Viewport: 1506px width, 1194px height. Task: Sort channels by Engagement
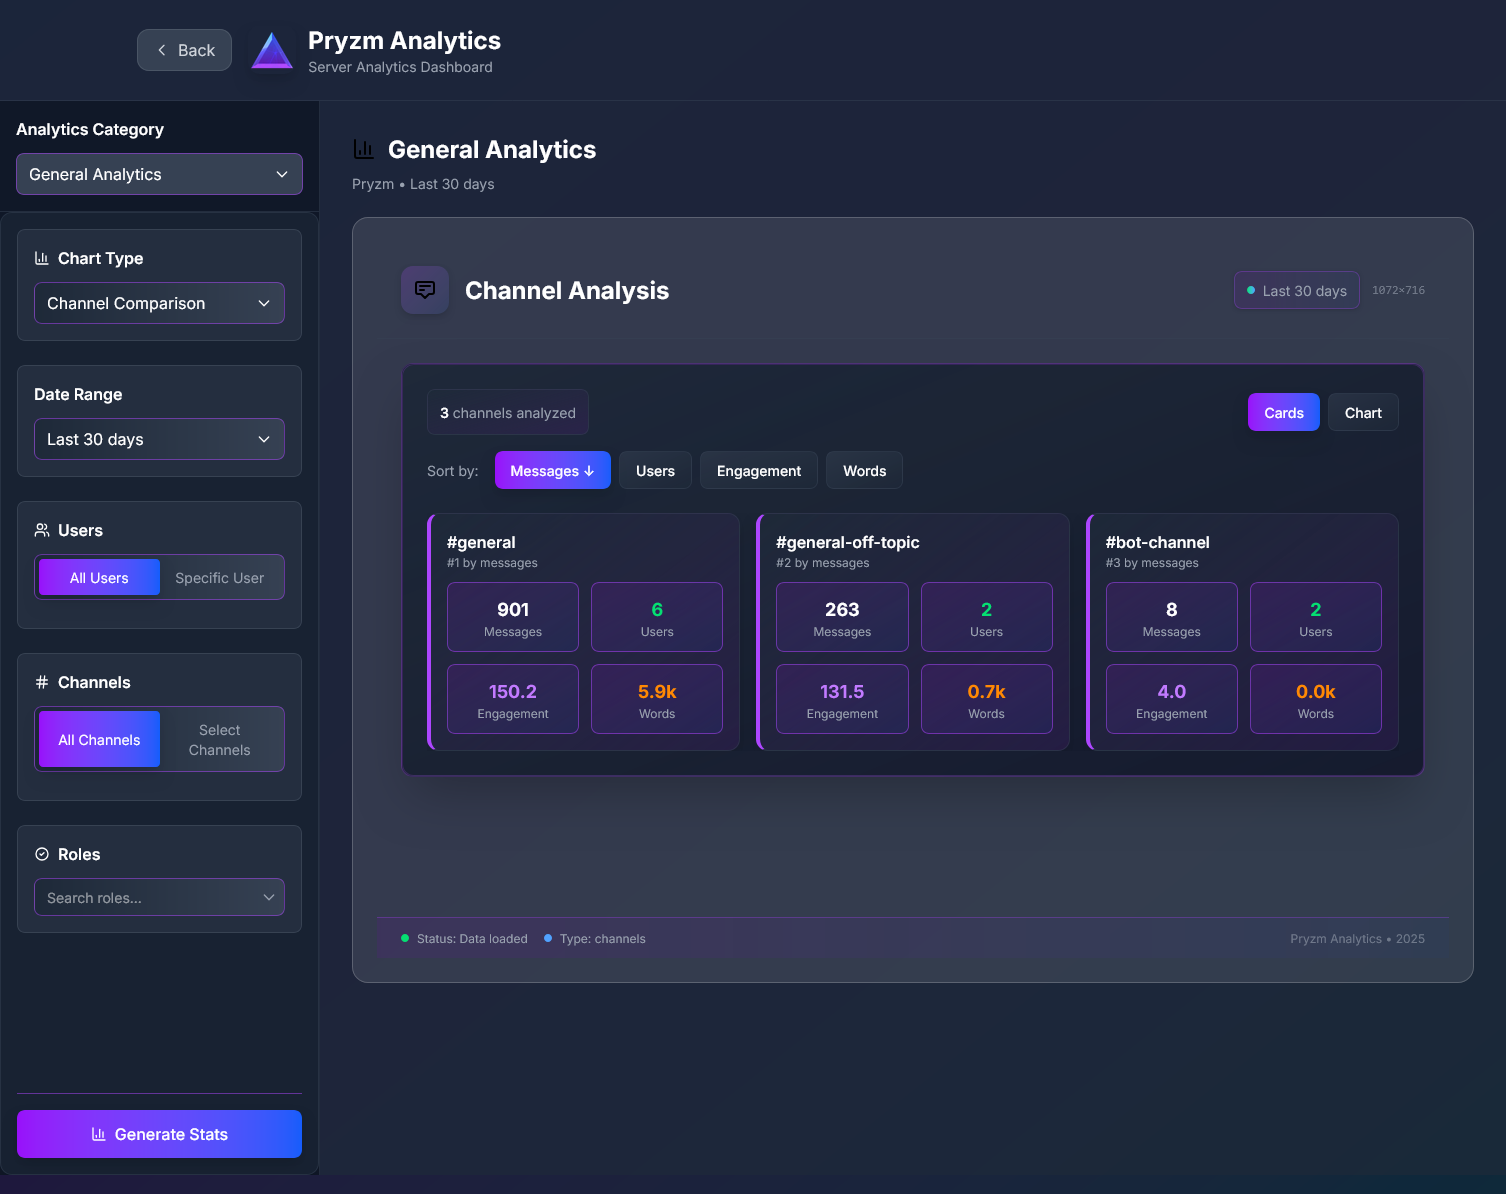[758, 470]
